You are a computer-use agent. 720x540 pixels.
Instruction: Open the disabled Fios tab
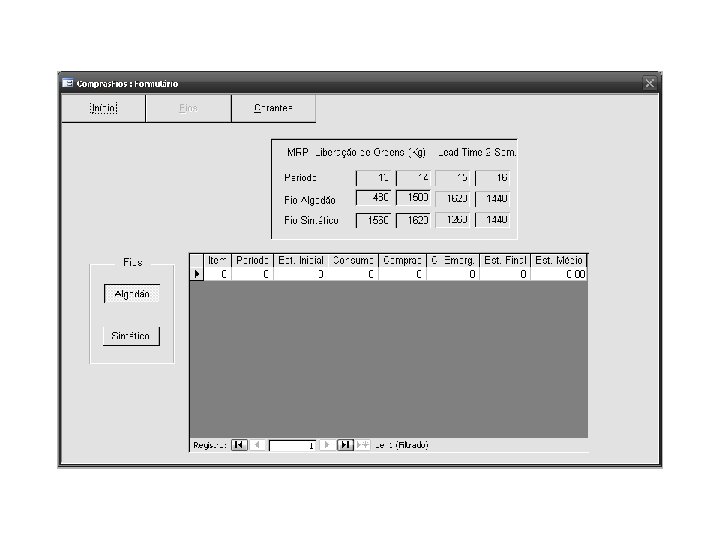(188, 108)
